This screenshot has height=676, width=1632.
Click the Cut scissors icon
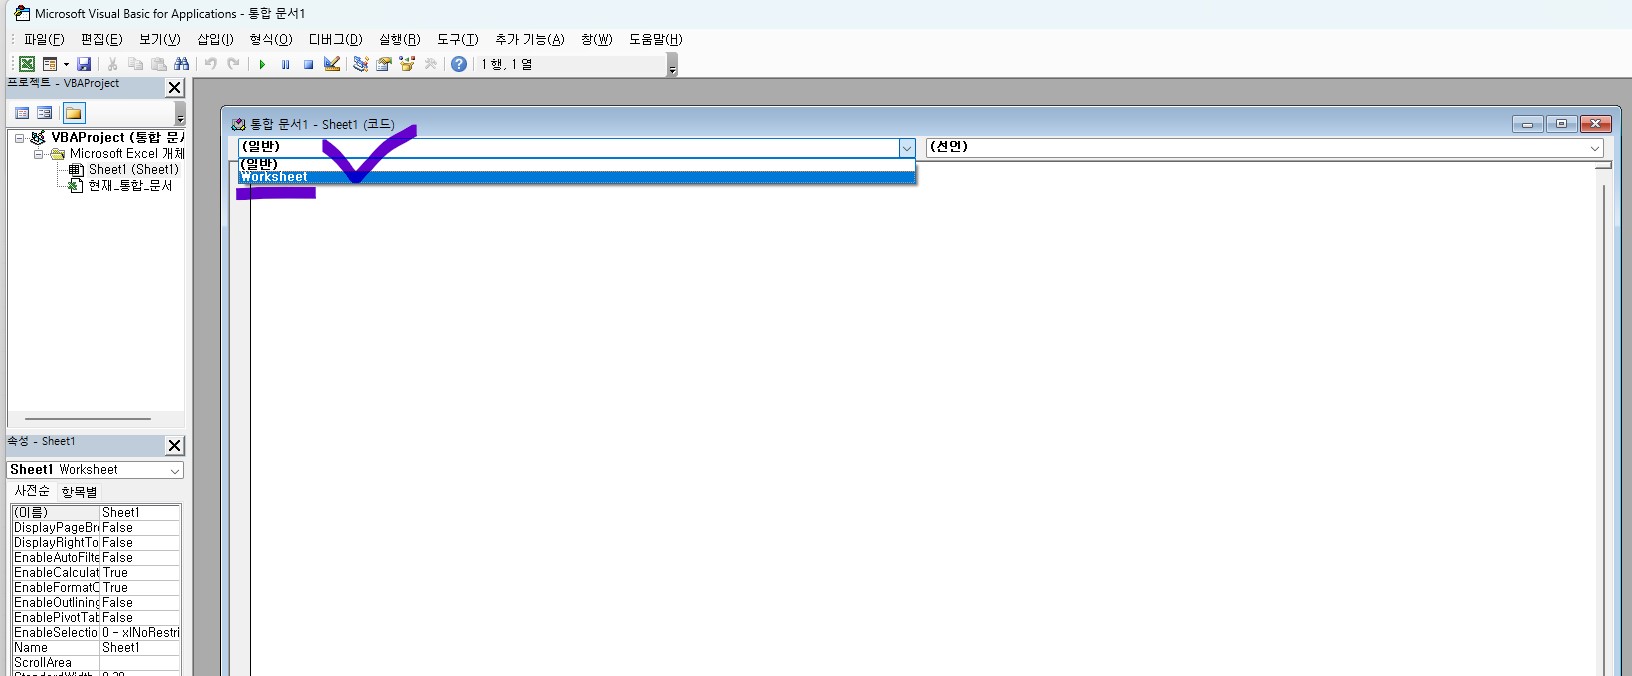(113, 64)
